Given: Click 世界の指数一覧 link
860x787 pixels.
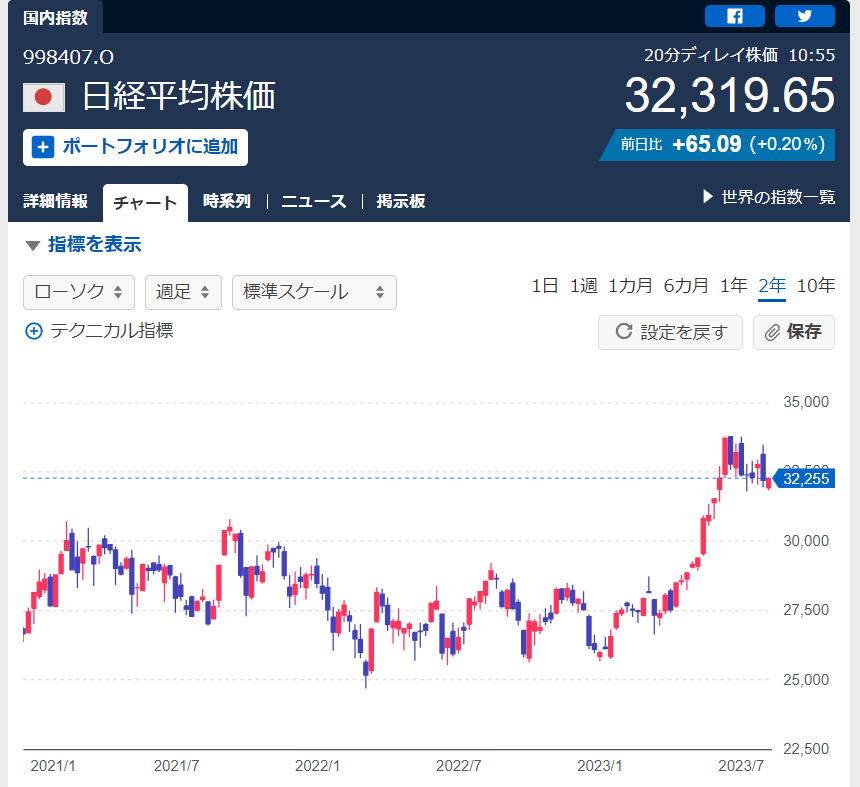Looking at the screenshot, I should coord(778,196).
